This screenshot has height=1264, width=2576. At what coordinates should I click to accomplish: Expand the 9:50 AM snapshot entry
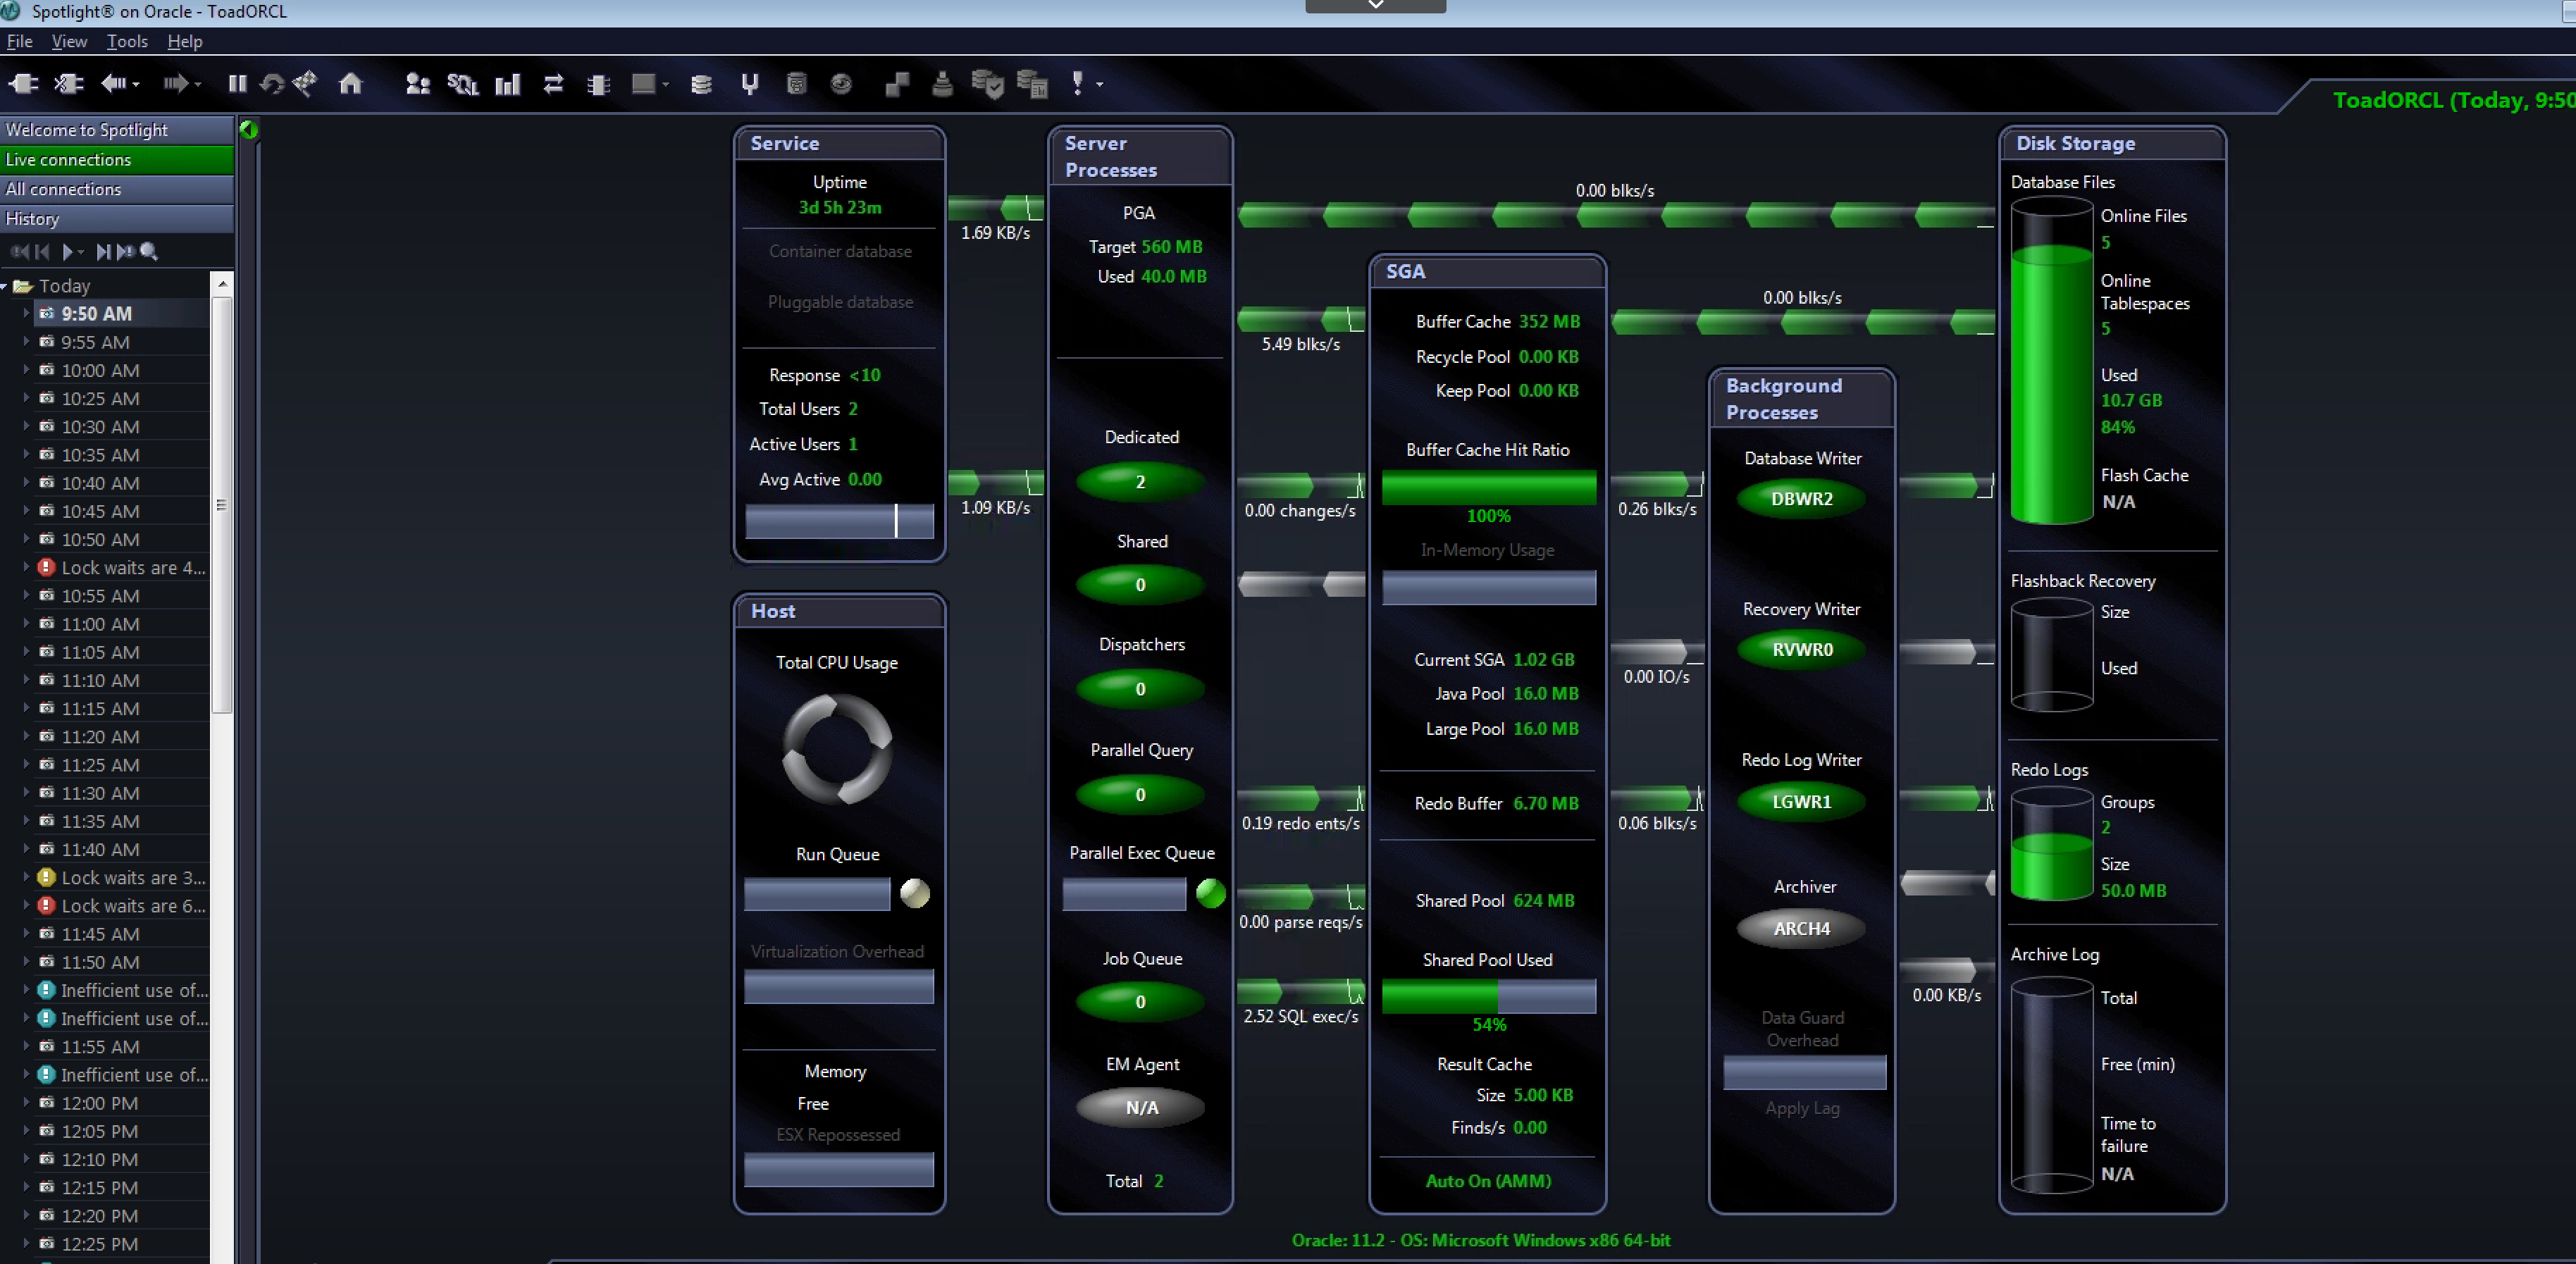(x=26, y=313)
